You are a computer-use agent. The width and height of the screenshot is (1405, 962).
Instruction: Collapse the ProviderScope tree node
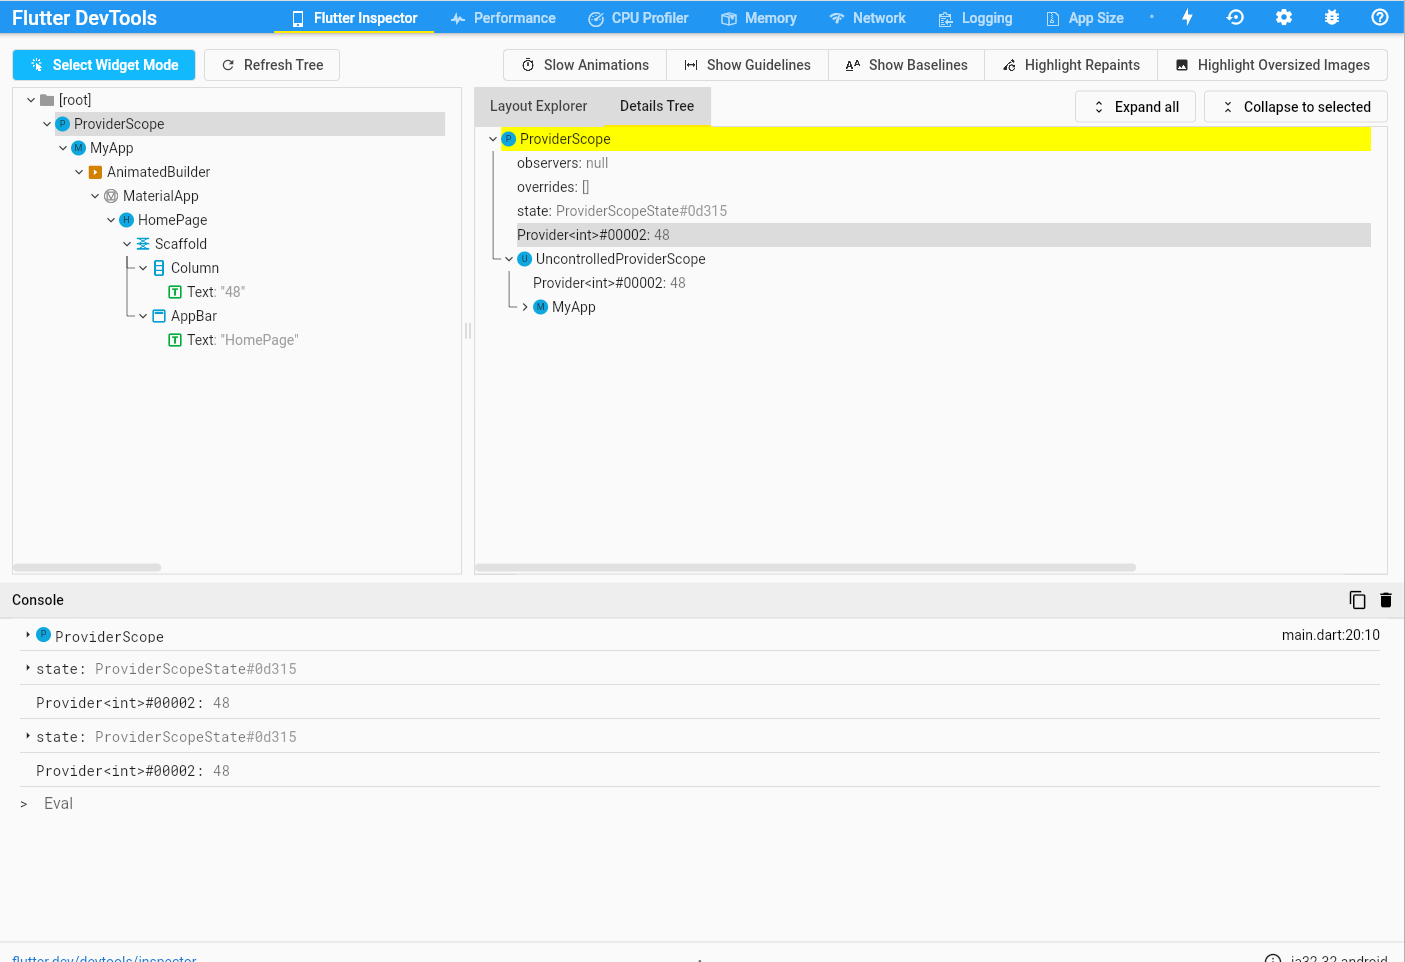(47, 123)
